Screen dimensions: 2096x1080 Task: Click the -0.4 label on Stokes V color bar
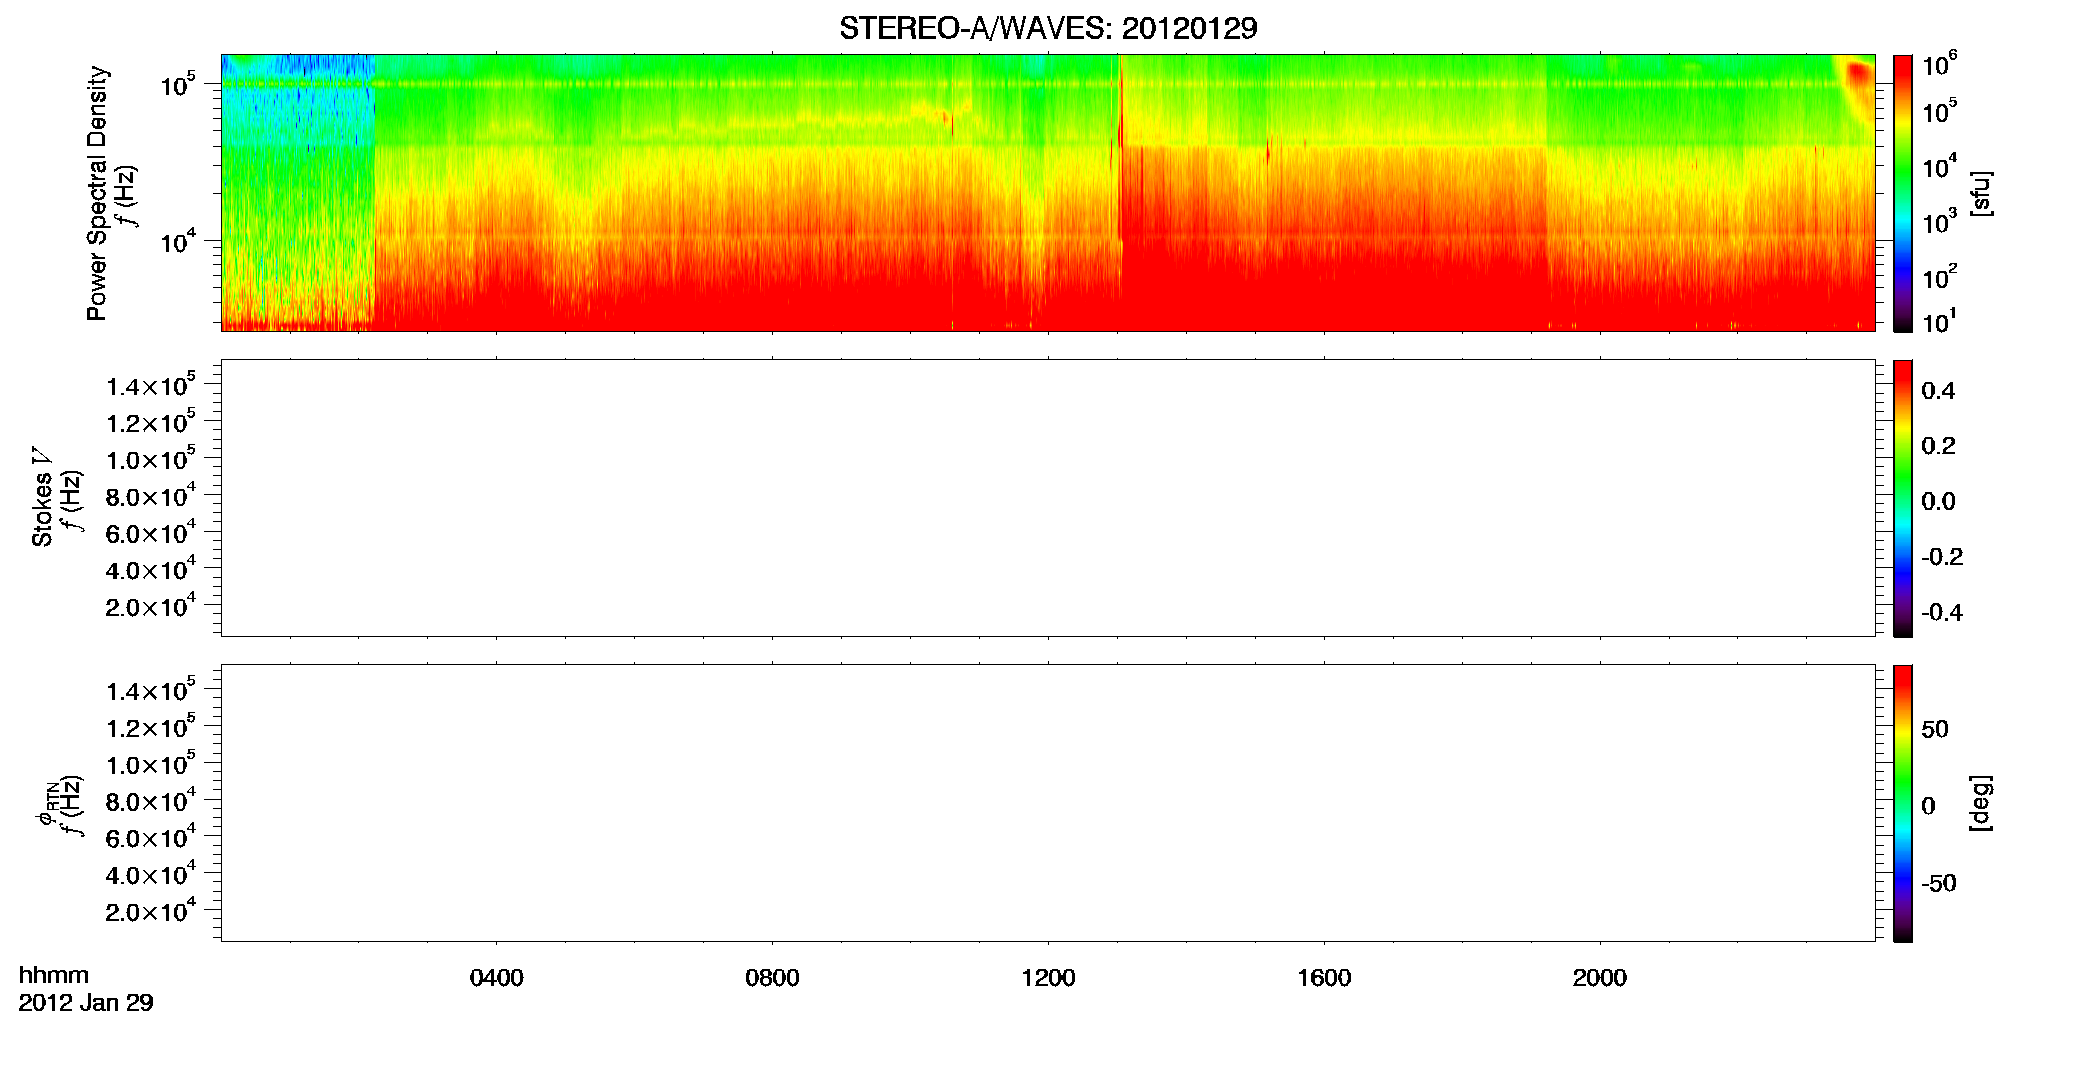click(x=1941, y=613)
